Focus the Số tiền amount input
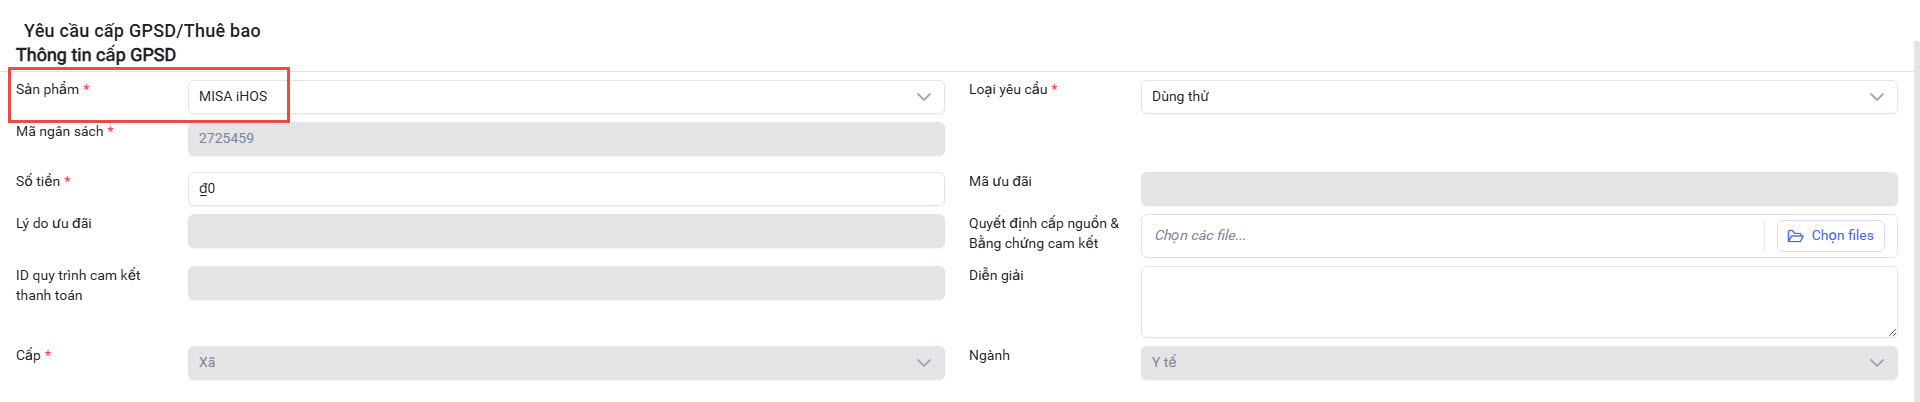 click(566, 189)
